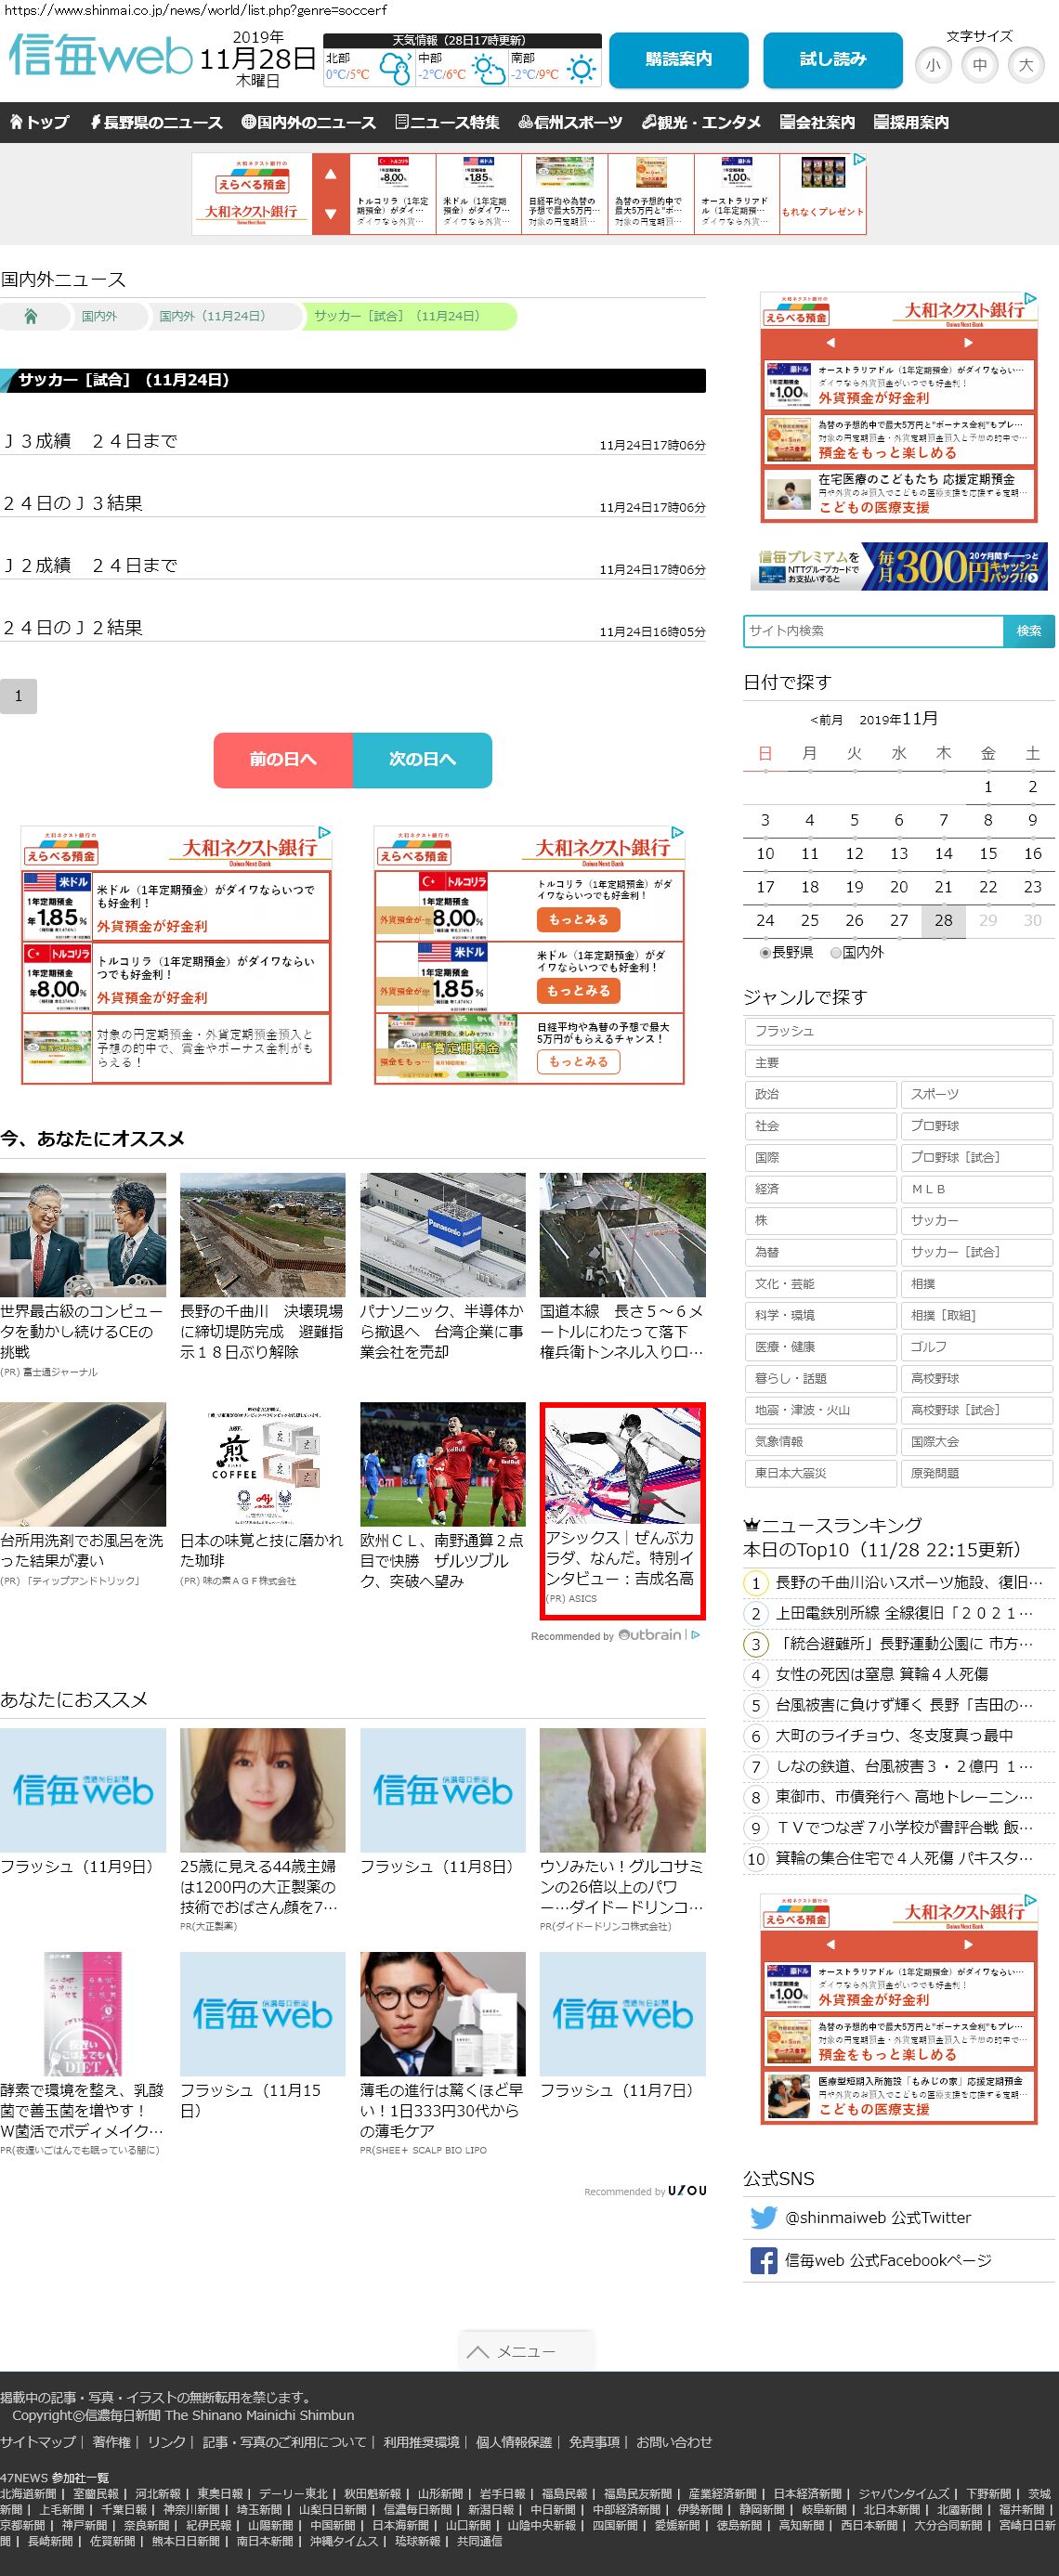
Task: Open the official Twitter icon link
Action: (x=763, y=2217)
